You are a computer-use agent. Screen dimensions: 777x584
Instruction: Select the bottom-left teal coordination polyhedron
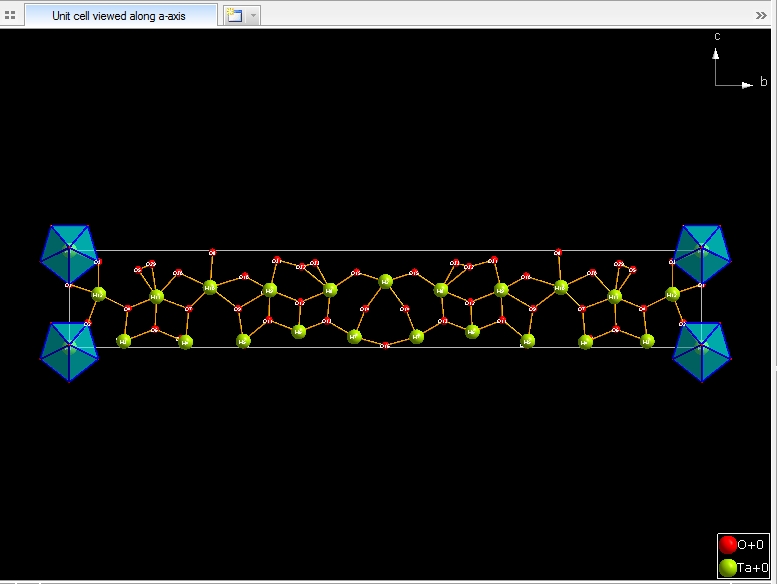[x=68, y=351]
